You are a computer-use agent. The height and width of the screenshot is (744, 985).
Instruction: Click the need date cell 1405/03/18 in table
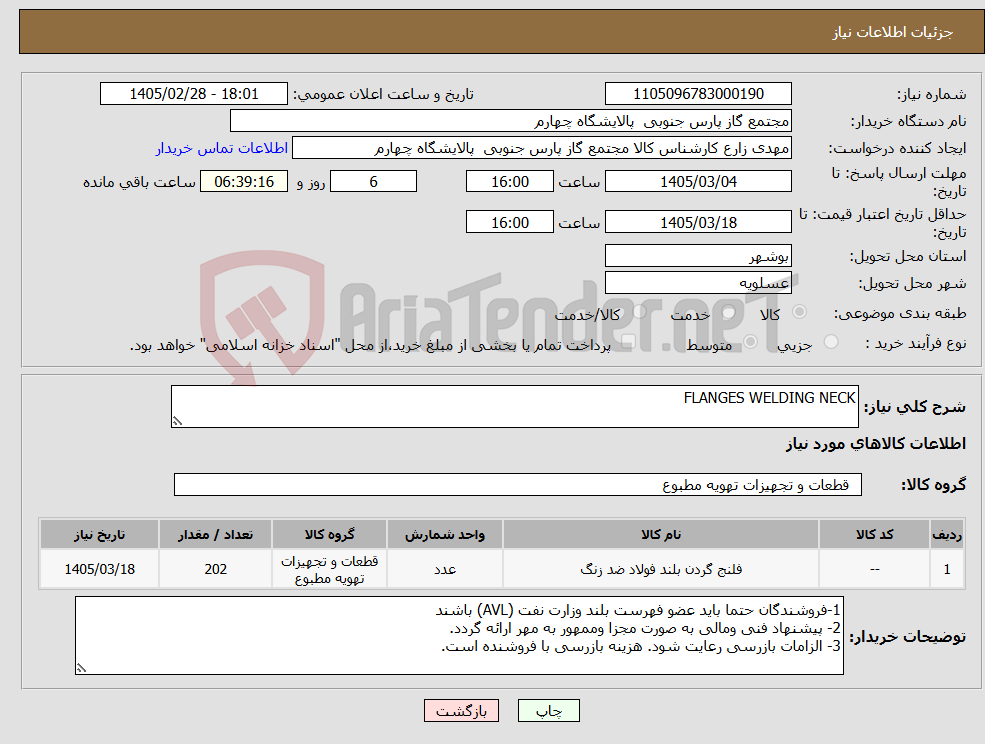[99, 569]
